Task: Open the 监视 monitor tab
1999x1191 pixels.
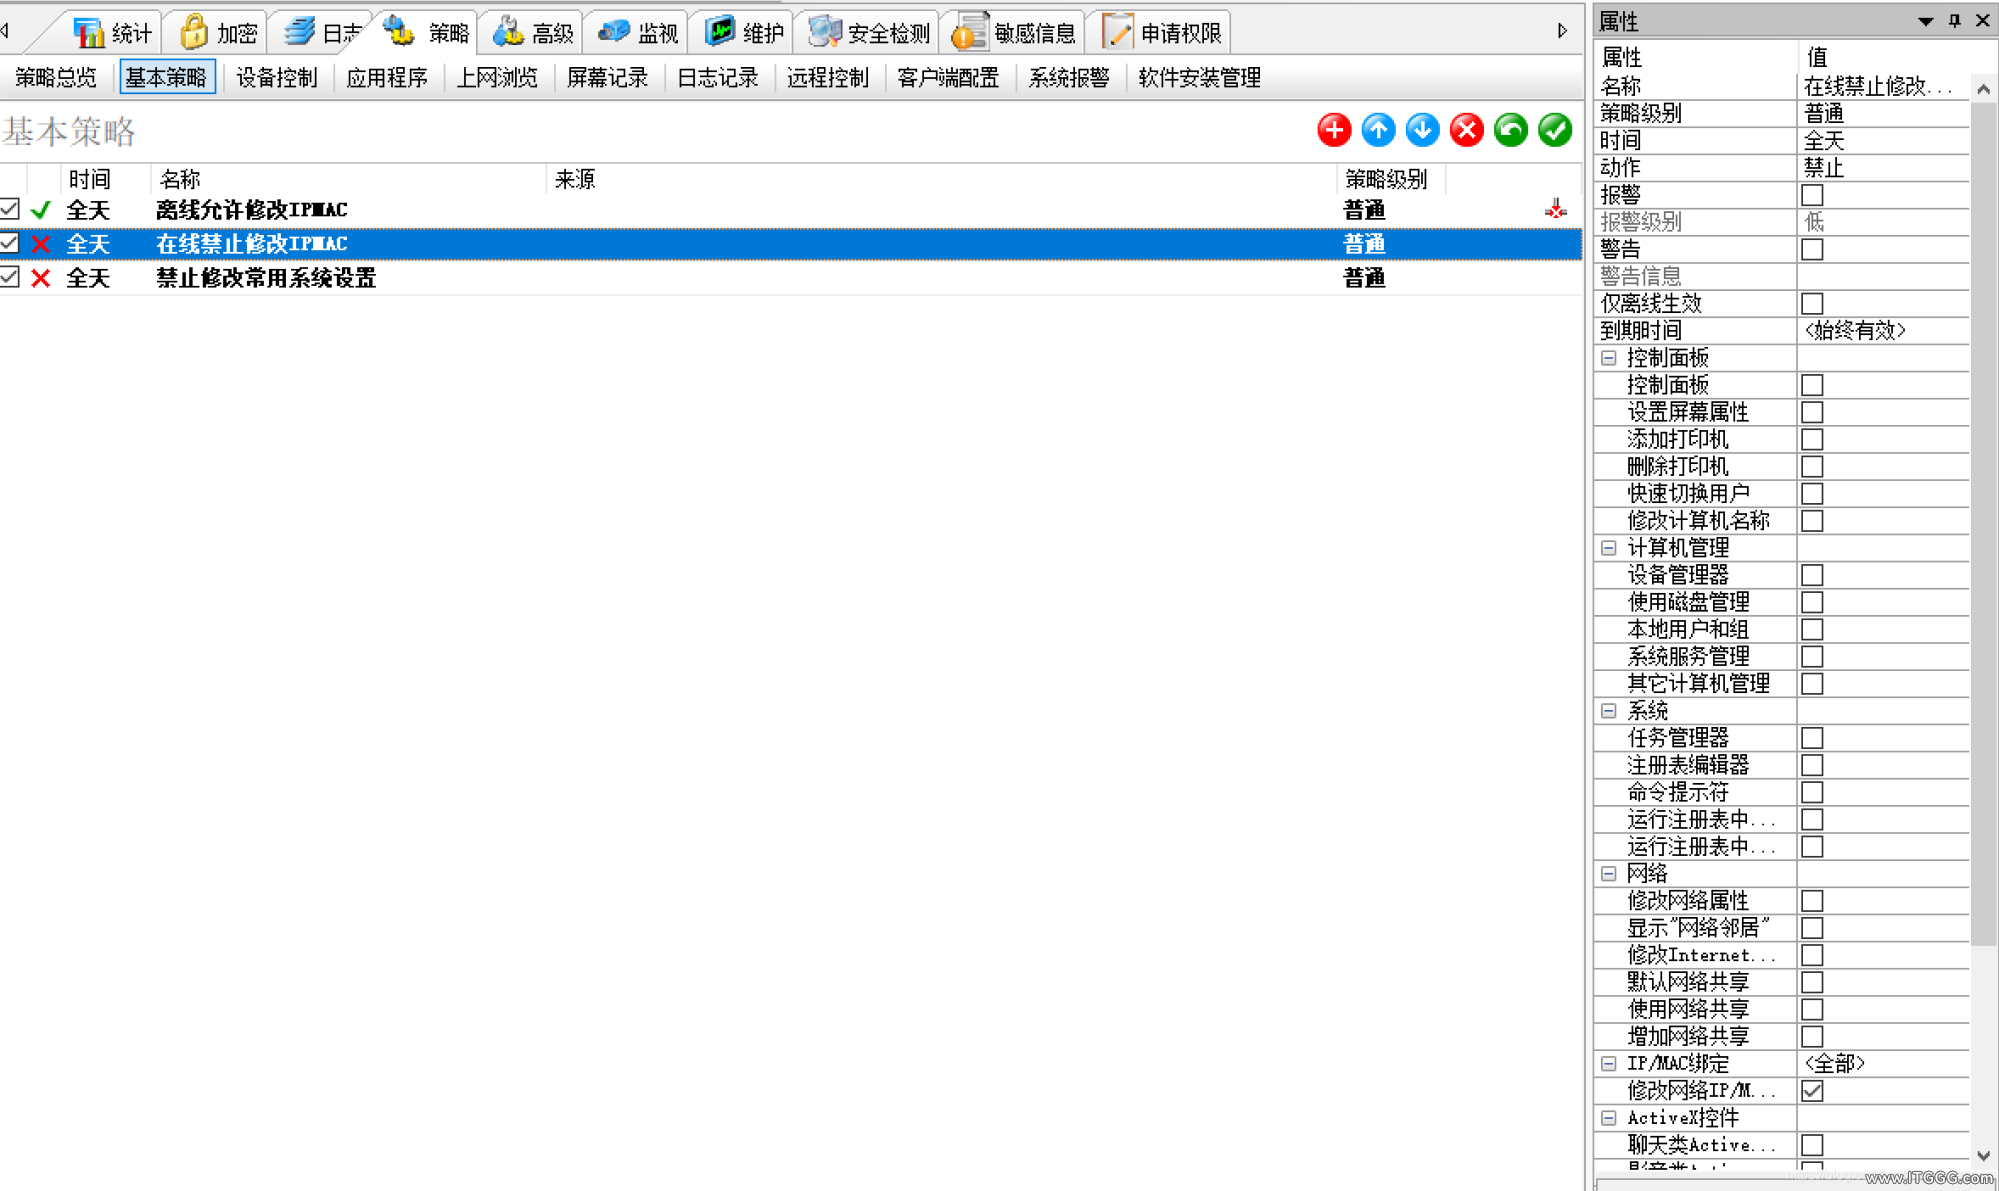Action: (638, 33)
